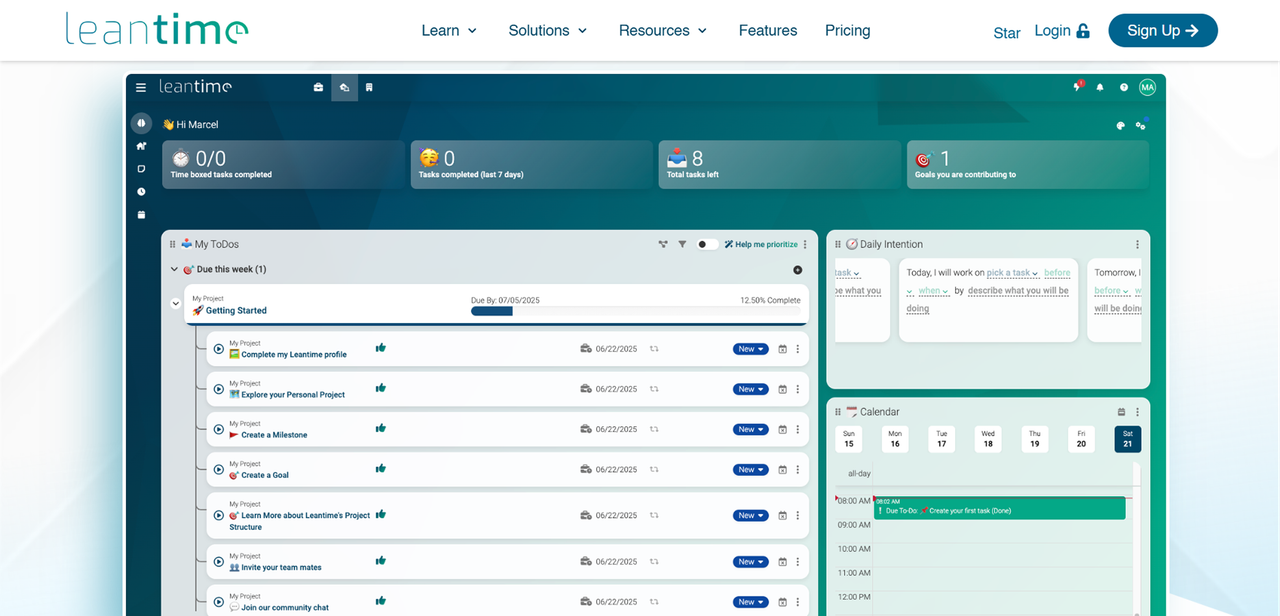Viewport: 1280px width, 616px height.
Task: Open the 'Create your first task (Done)' calendar event
Action: 1000,508
